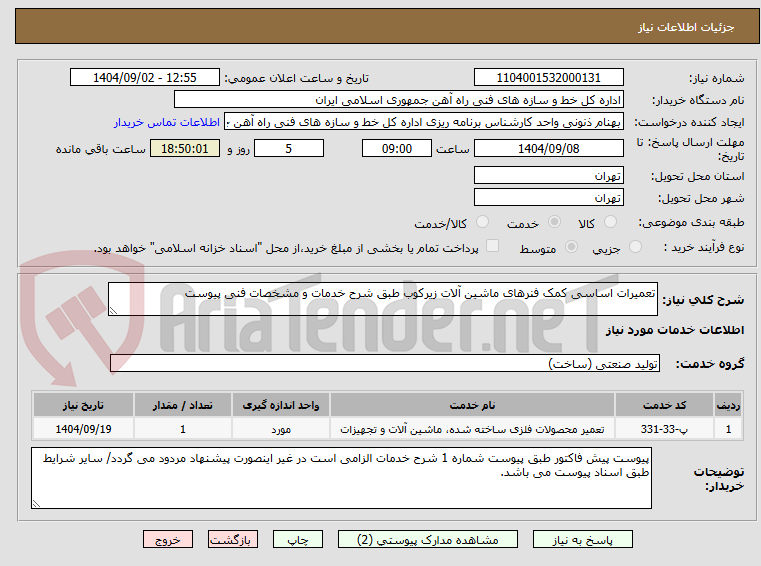
Task: Choose متوسط purchase process radio
Action: 572,247
